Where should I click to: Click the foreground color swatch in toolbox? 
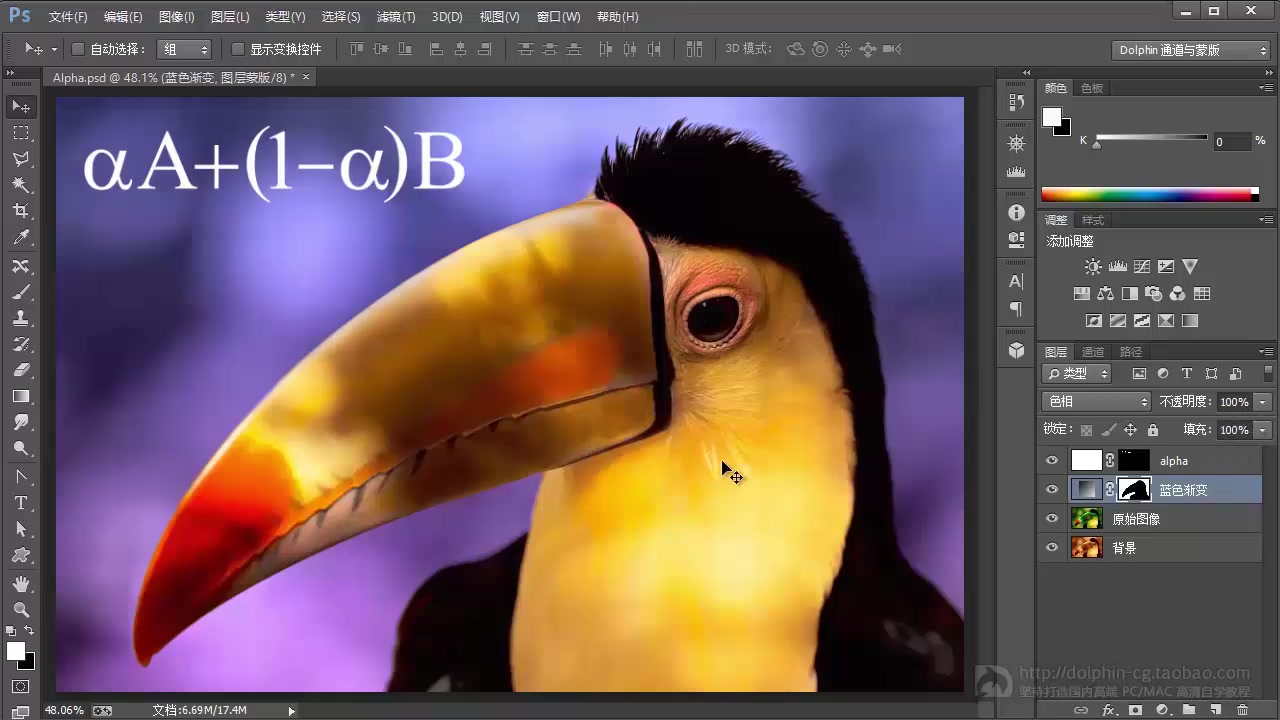point(15,651)
